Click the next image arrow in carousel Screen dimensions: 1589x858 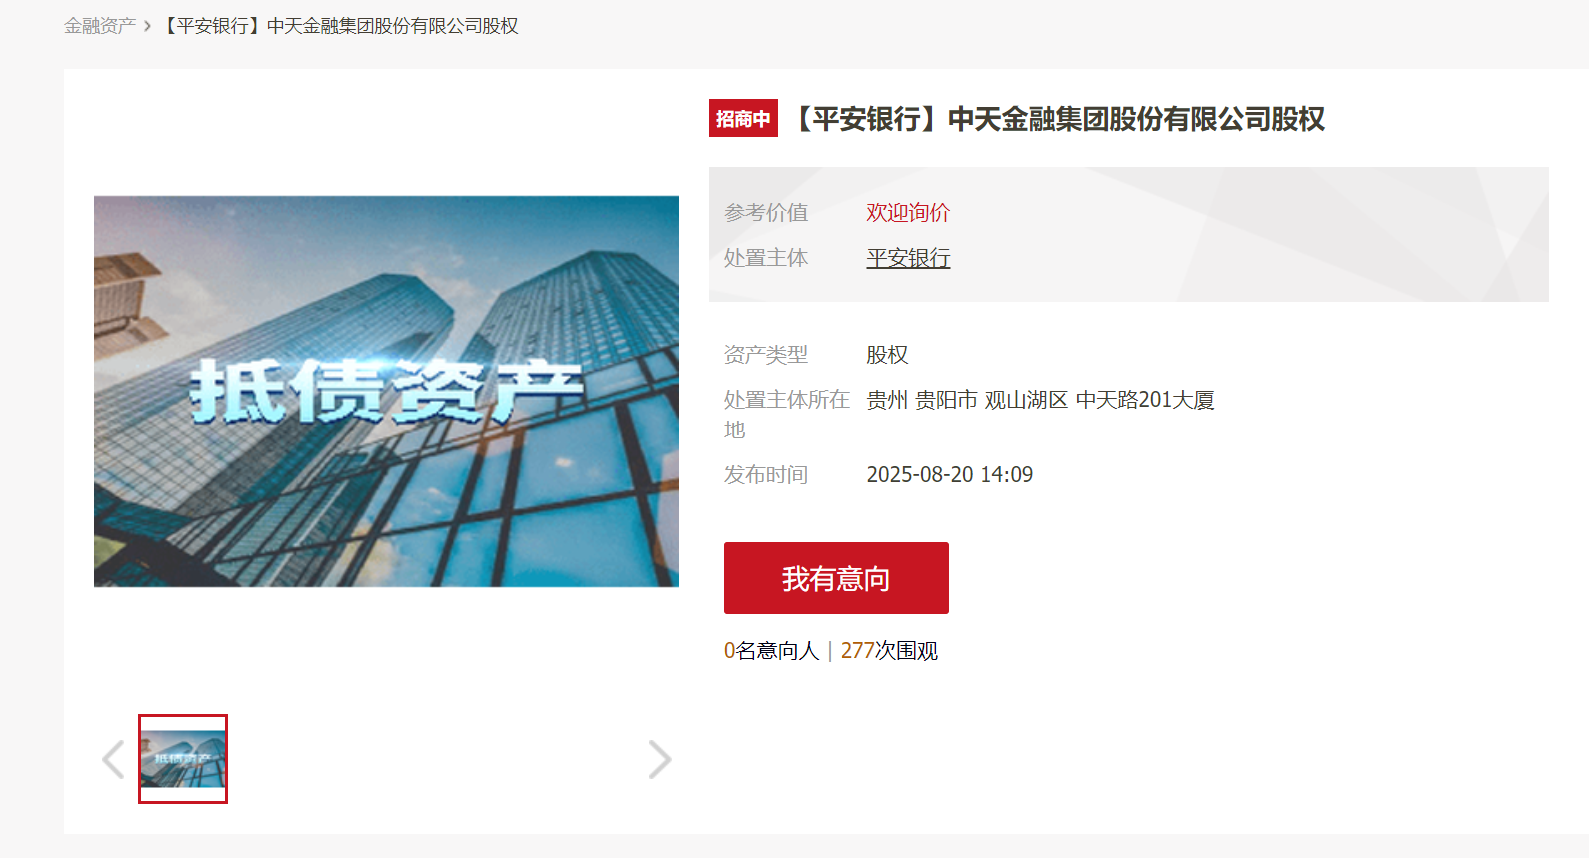click(660, 759)
